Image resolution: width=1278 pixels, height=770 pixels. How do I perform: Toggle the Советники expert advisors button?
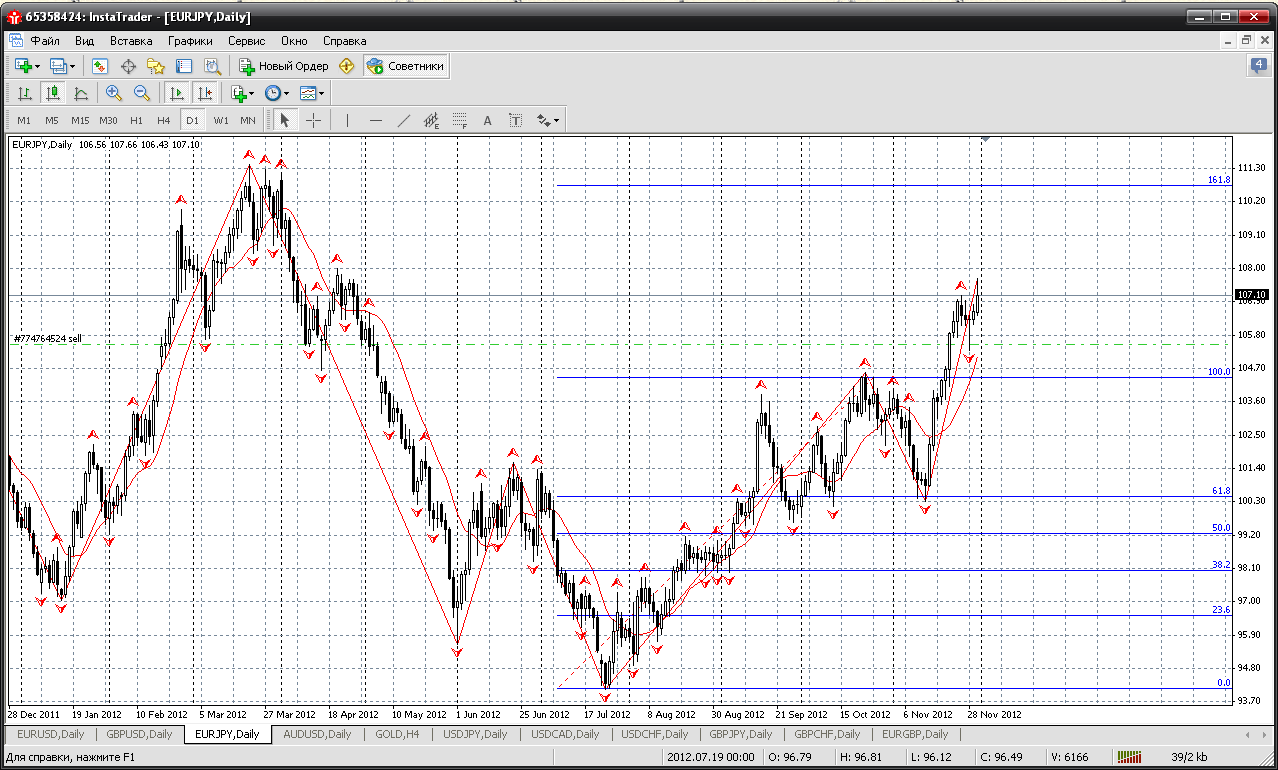406,66
